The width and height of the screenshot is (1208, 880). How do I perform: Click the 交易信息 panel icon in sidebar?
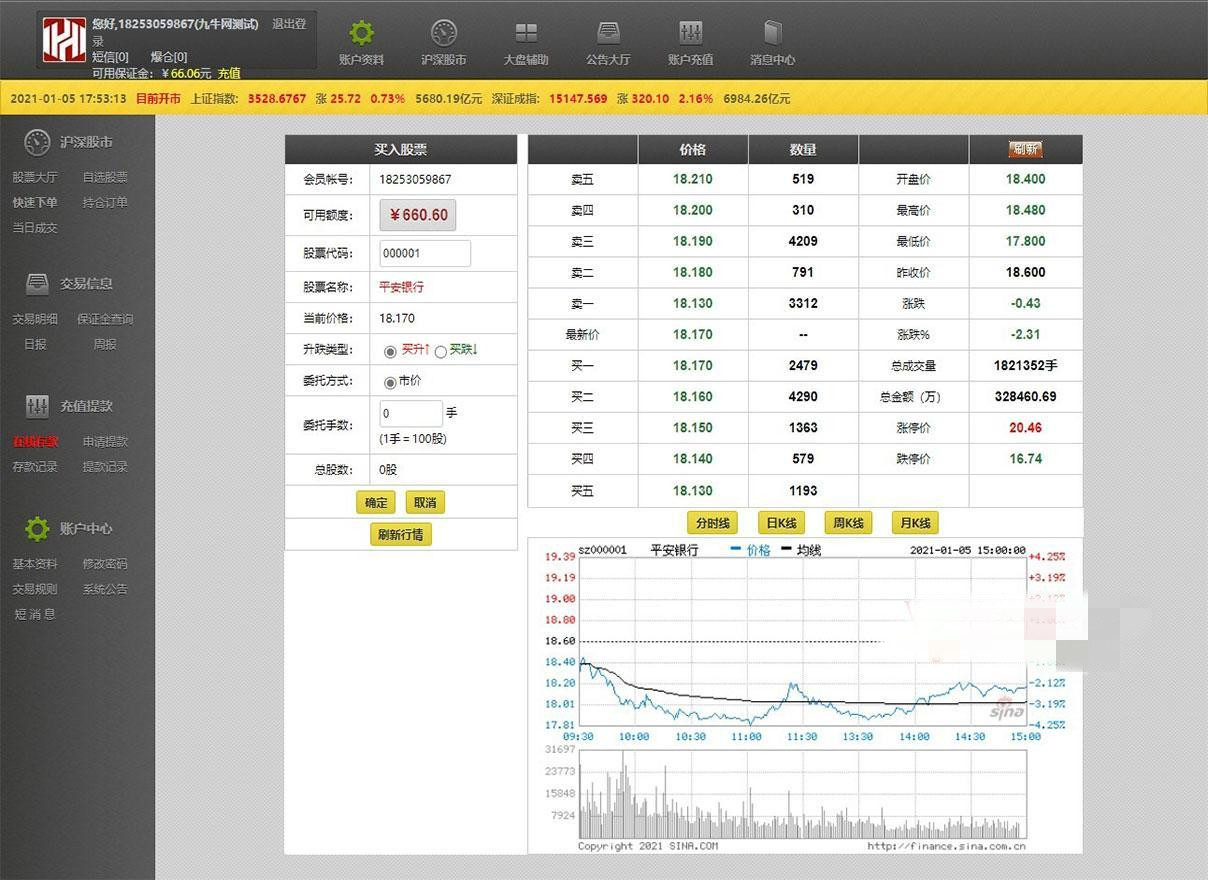coord(36,282)
